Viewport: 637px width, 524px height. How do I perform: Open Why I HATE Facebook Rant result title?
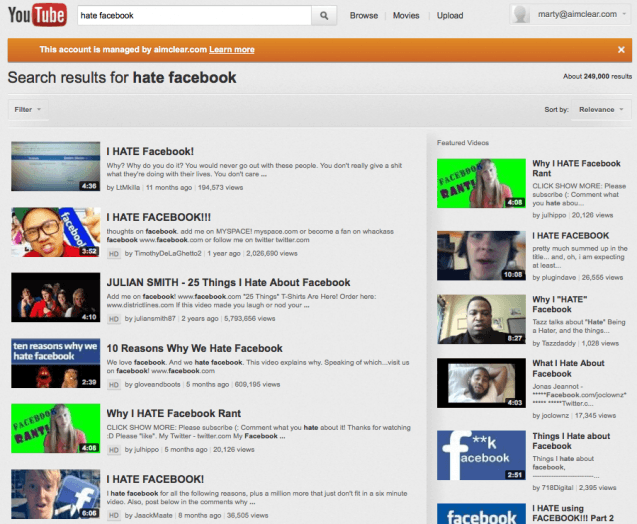click(173, 413)
